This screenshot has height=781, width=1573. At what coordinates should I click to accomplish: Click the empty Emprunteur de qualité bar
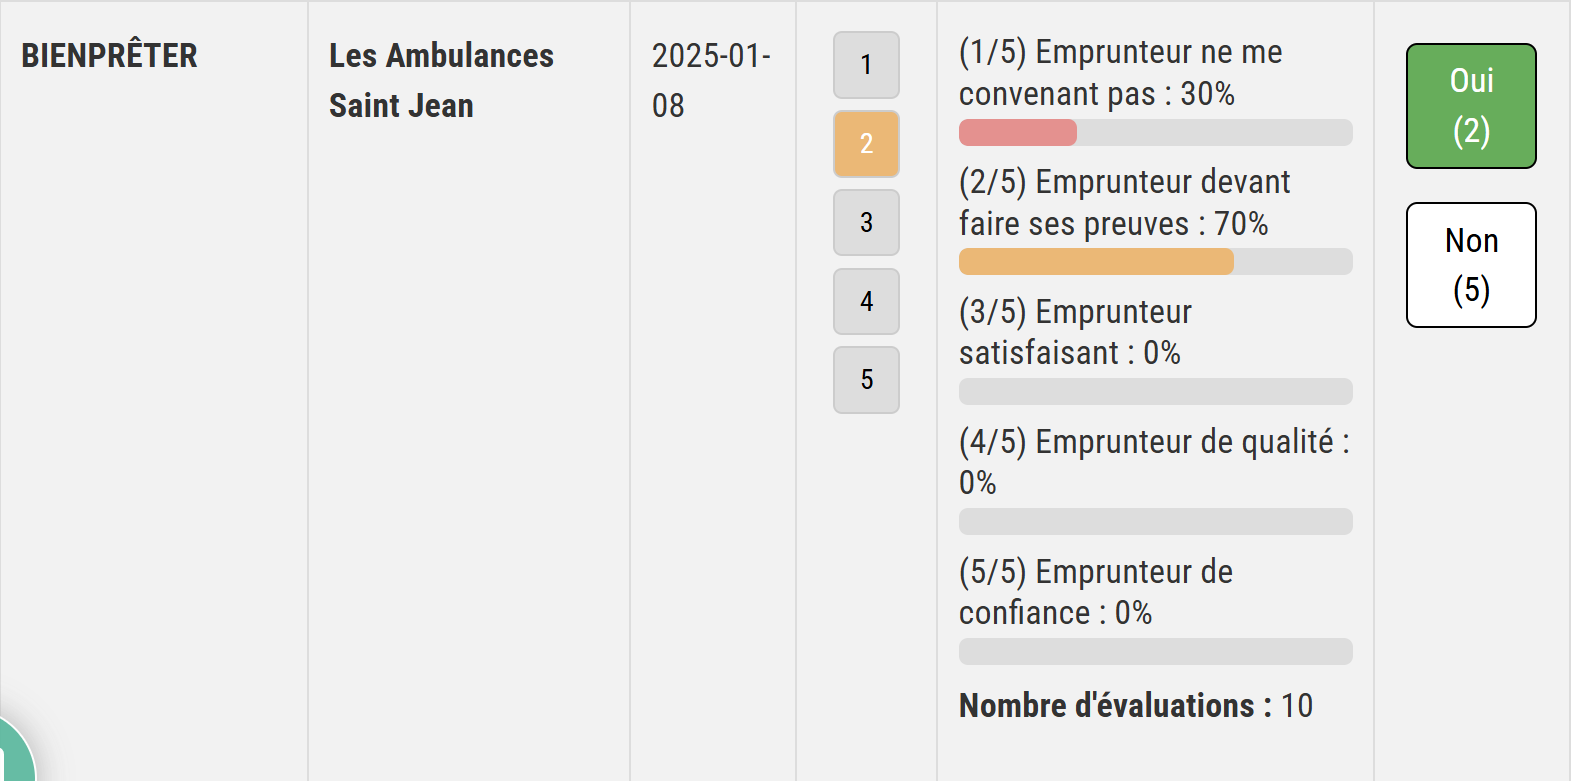(1155, 521)
